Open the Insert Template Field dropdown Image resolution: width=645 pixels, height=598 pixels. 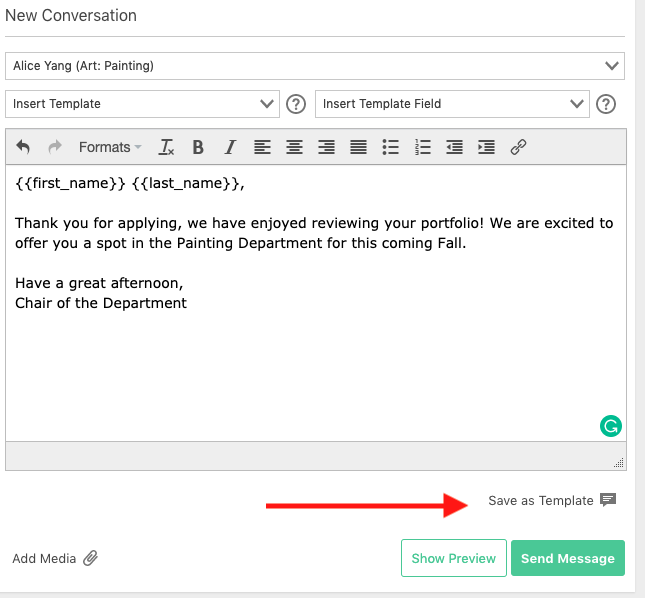(452, 104)
